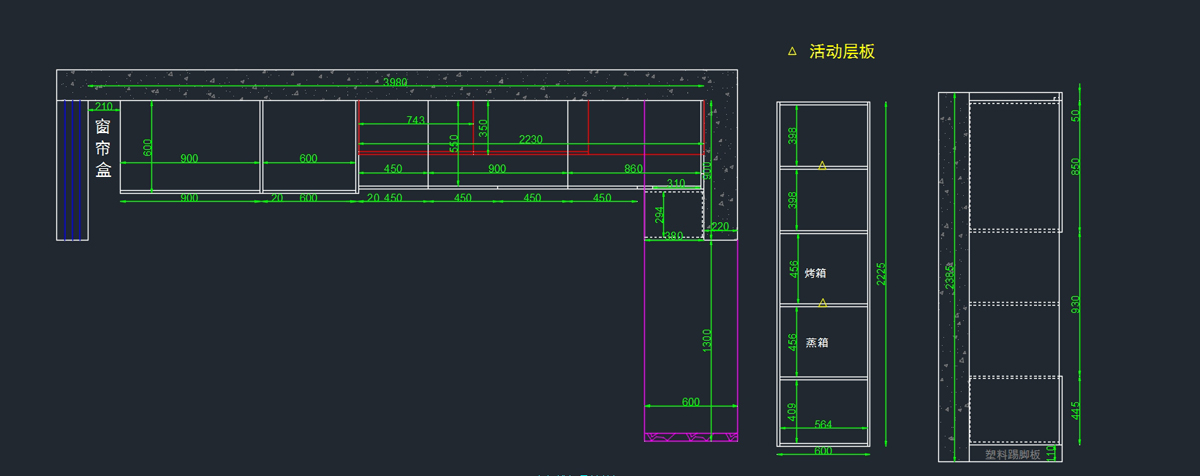Screen dimensions: 1200x476
Task: Select the 445 dimension in side view
Action: pyautogui.click(x=1076, y=410)
